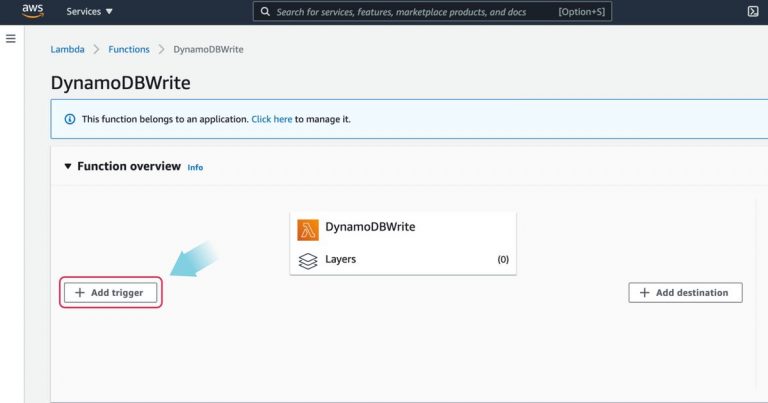768x403 pixels.
Task: Collapse the Function overview section
Action: (68, 166)
